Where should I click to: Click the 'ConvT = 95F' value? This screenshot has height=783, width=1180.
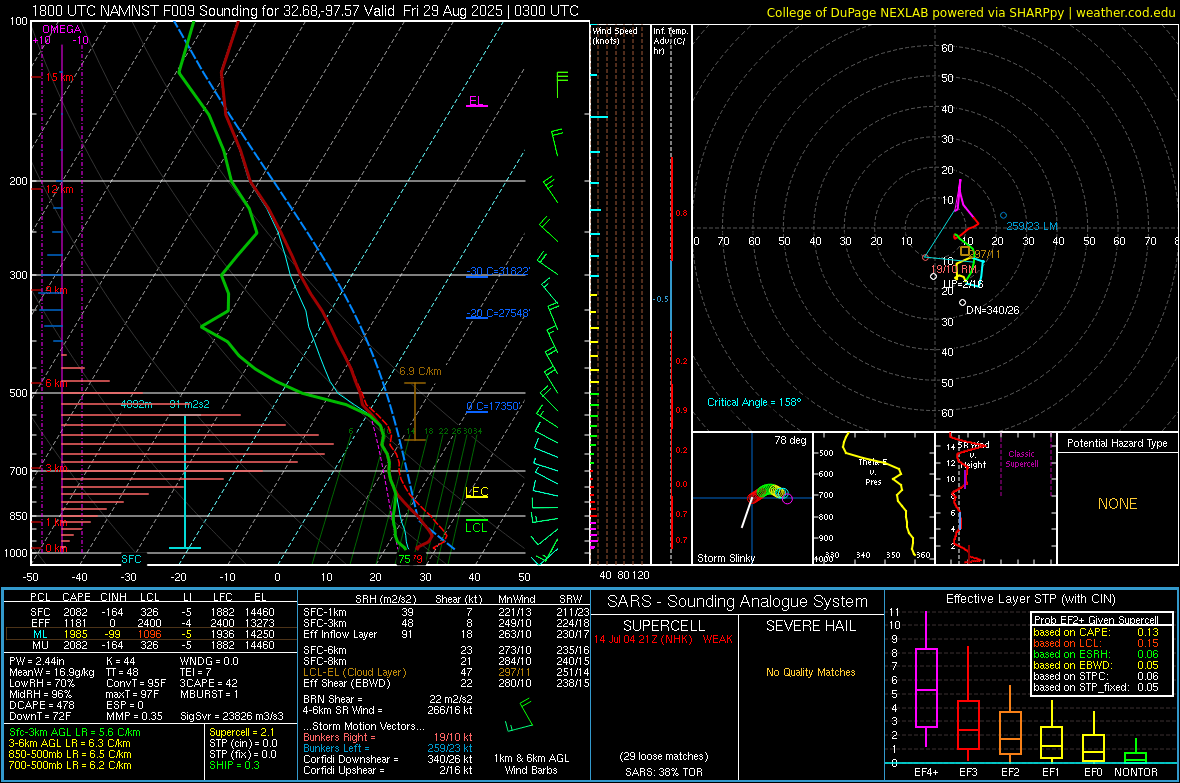pos(136,684)
